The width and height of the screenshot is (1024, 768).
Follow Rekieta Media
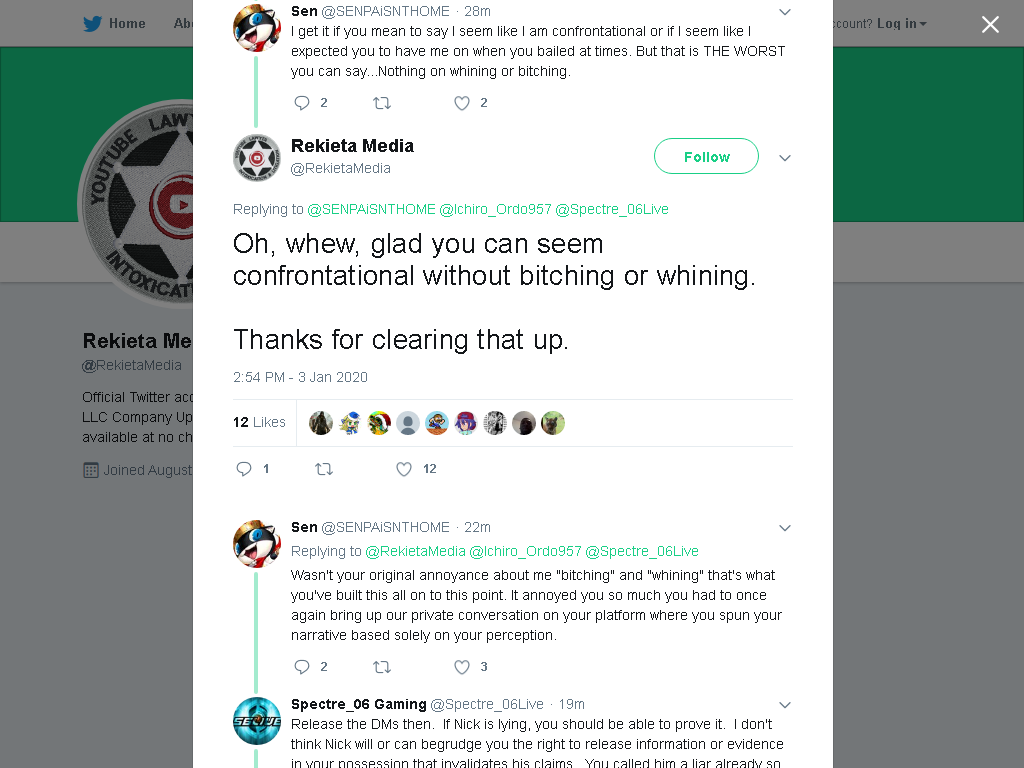(706, 156)
